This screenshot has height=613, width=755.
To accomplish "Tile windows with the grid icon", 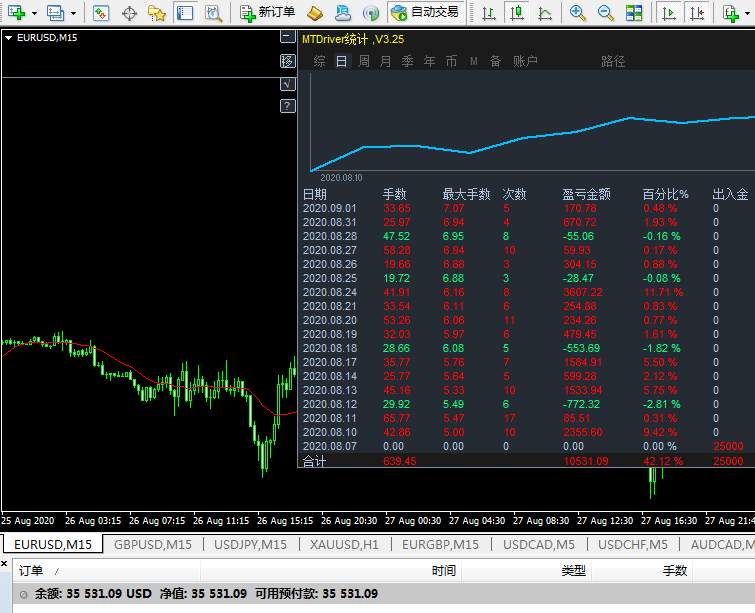I will point(634,13).
